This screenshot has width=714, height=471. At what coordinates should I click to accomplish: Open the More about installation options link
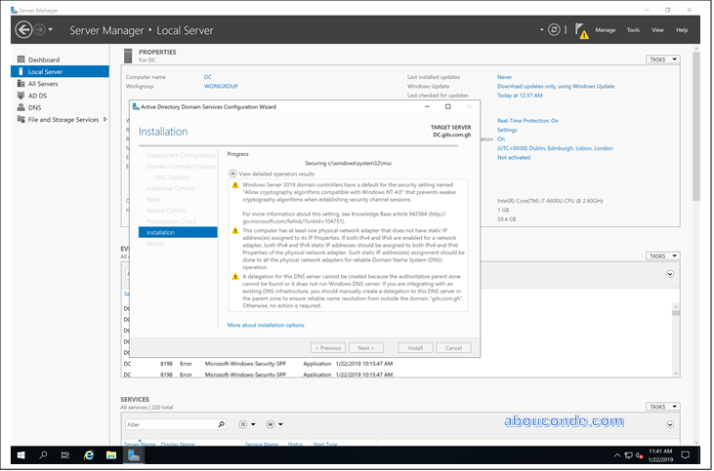[266, 325]
